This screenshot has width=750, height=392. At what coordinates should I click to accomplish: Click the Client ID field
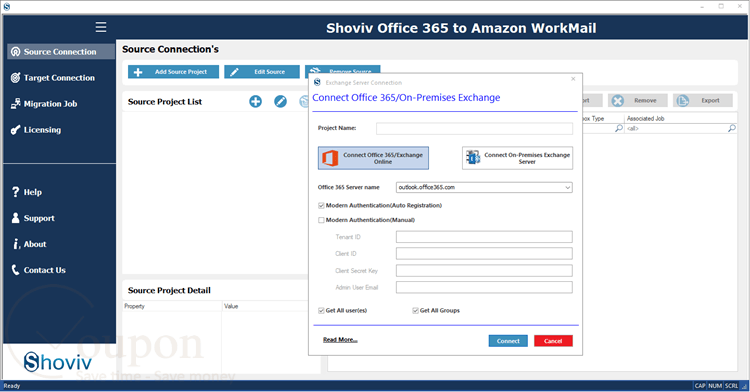click(x=484, y=253)
